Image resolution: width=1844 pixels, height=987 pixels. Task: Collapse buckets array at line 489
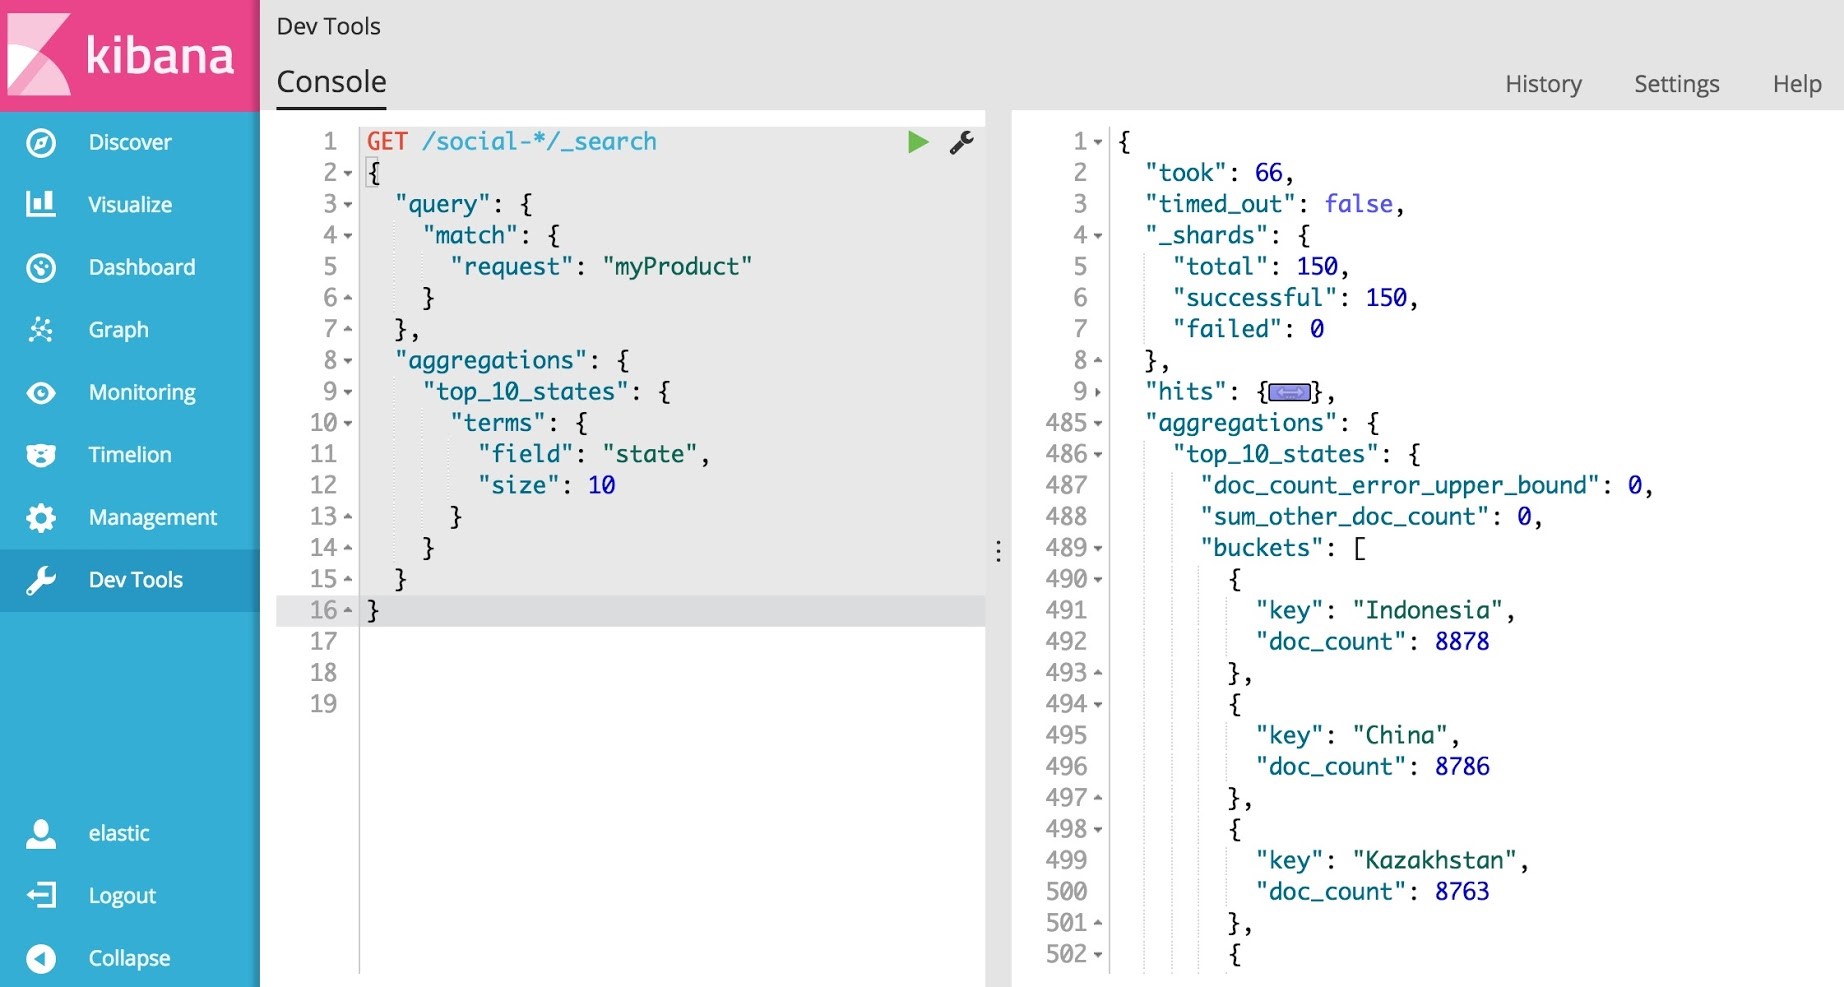tap(1098, 549)
